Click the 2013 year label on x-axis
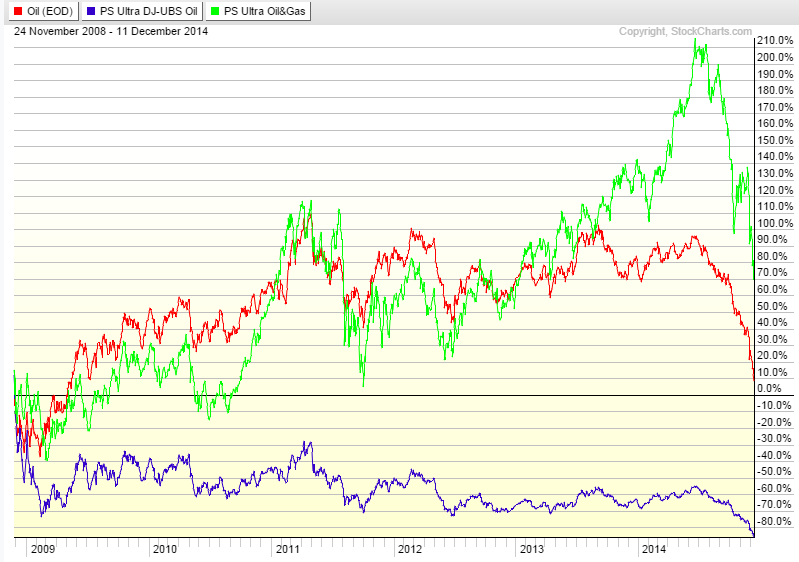 (532, 549)
